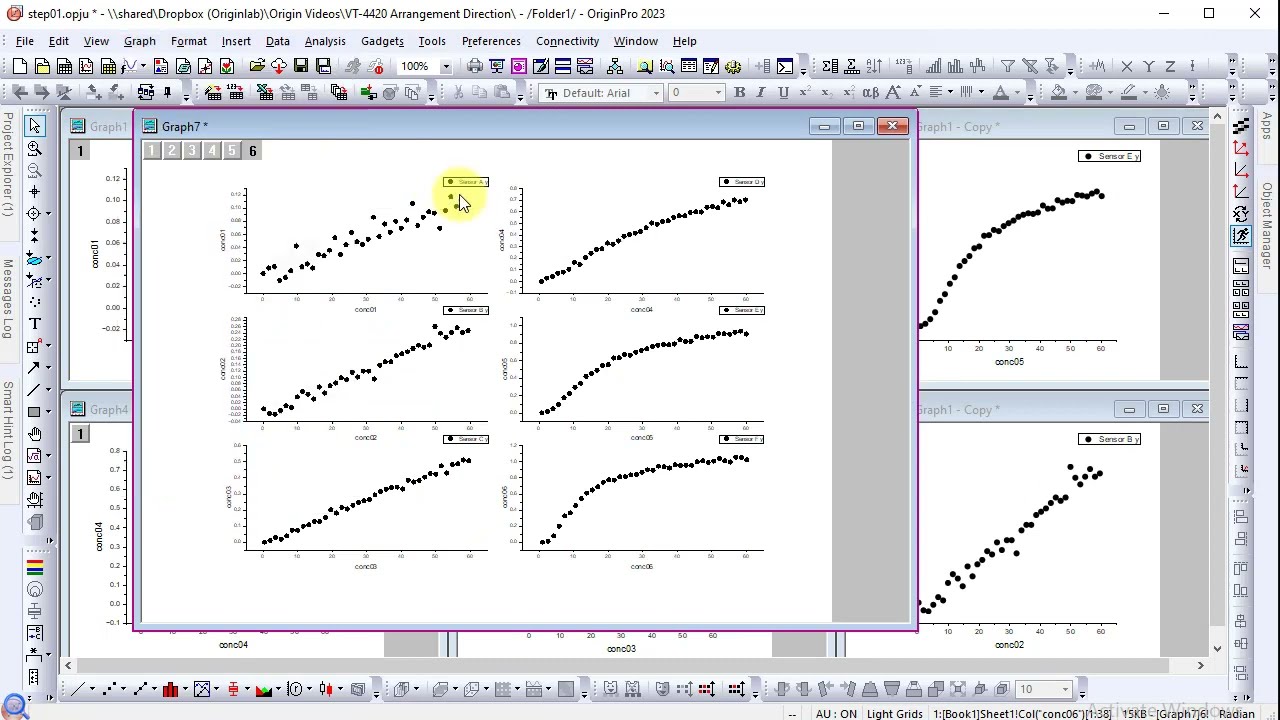Select the Rectangle drawing tool
This screenshot has height=720, width=1280.
pyautogui.click(x=34, y=412)
